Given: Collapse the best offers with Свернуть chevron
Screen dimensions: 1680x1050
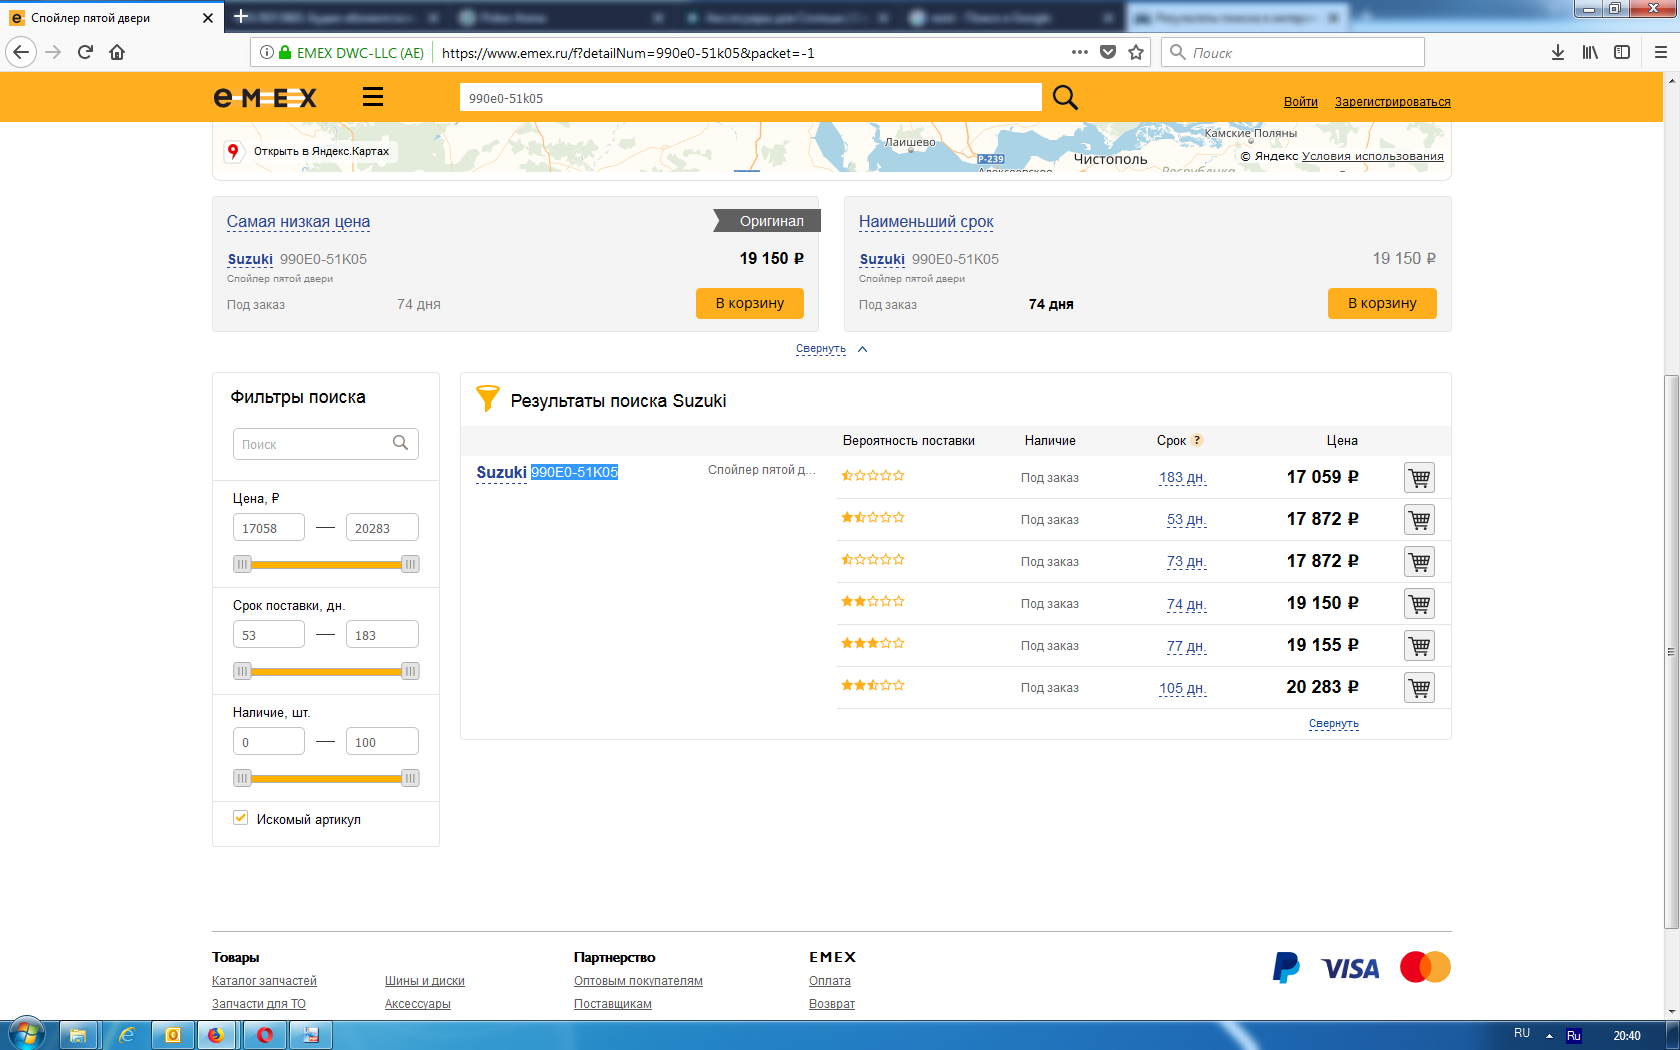Looking at the screenshot, I should 862,349.
